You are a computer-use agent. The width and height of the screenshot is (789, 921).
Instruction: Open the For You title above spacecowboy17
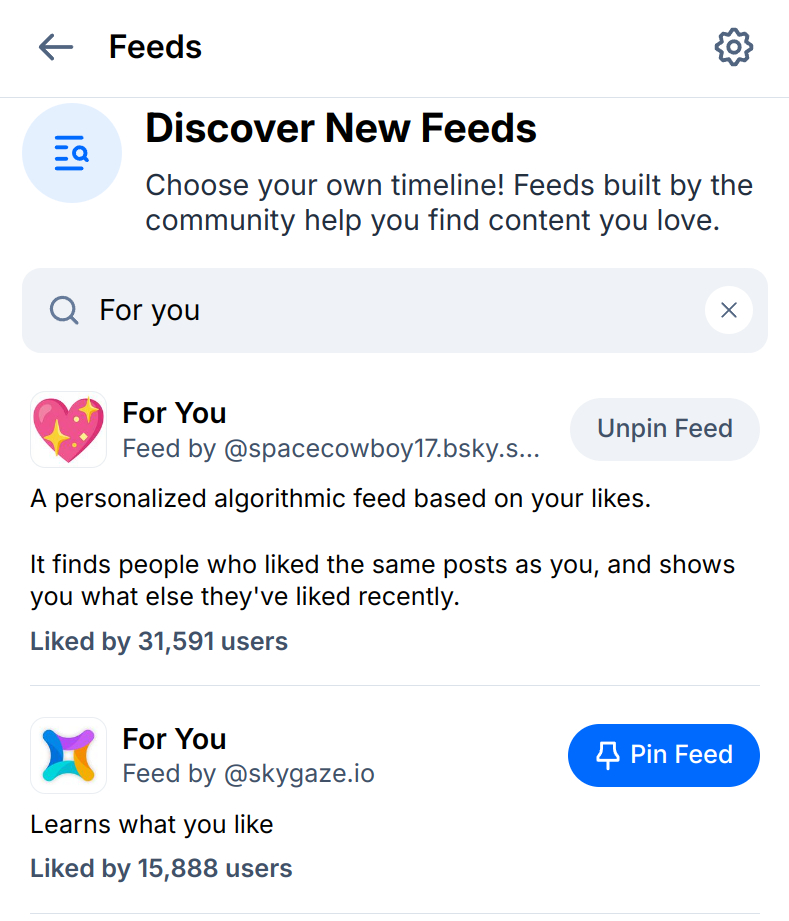click(174, 413)
